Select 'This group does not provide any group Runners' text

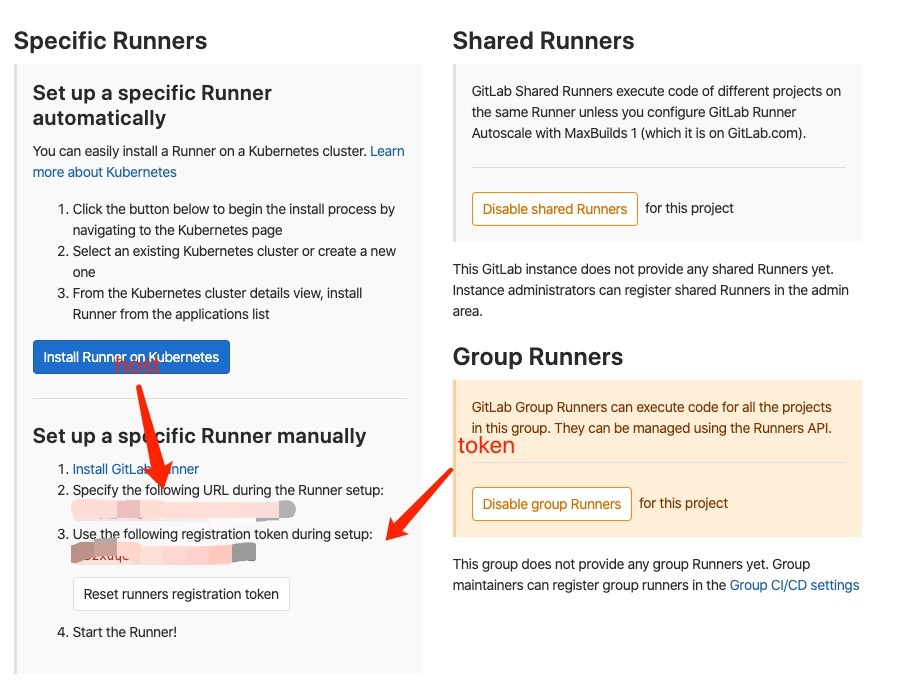click(656, 575)
